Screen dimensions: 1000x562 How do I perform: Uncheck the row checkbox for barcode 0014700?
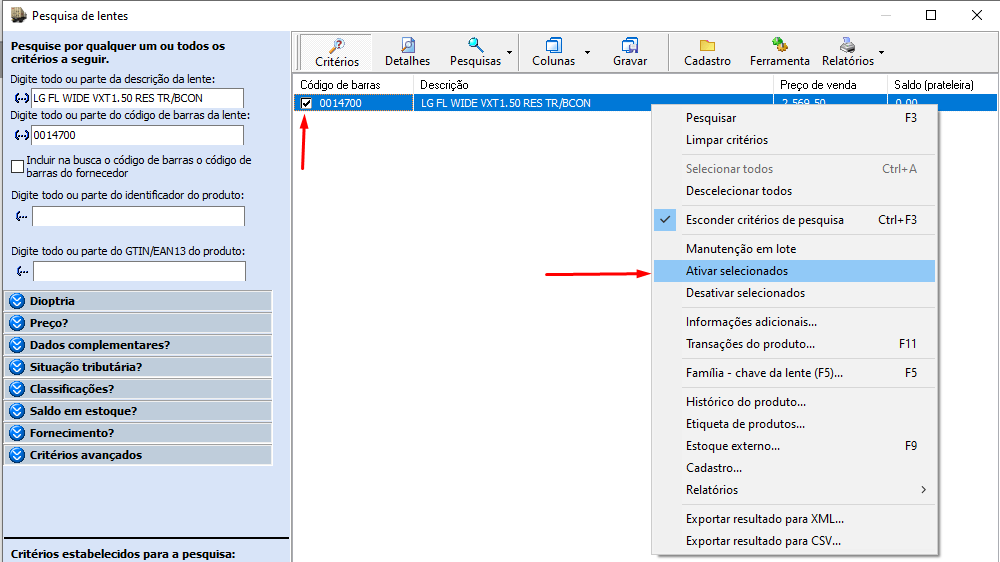click(307, 103)
